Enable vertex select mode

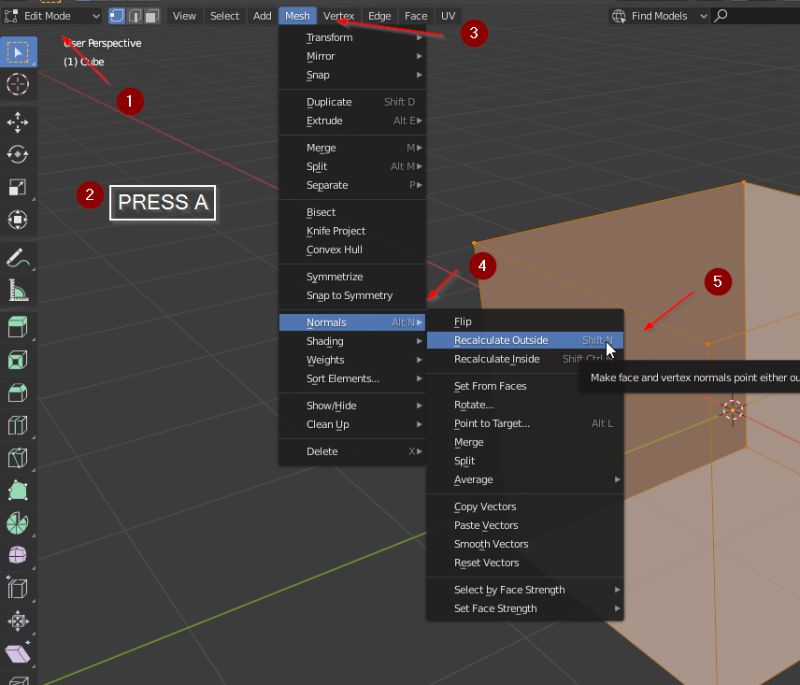click(x=117, y=16)
